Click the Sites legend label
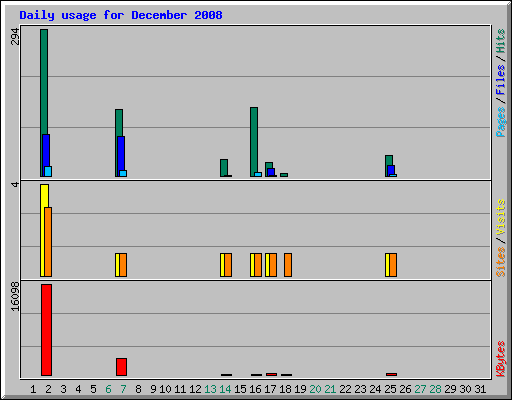Screen dimensions: 512x400 (x=500, y=262)
